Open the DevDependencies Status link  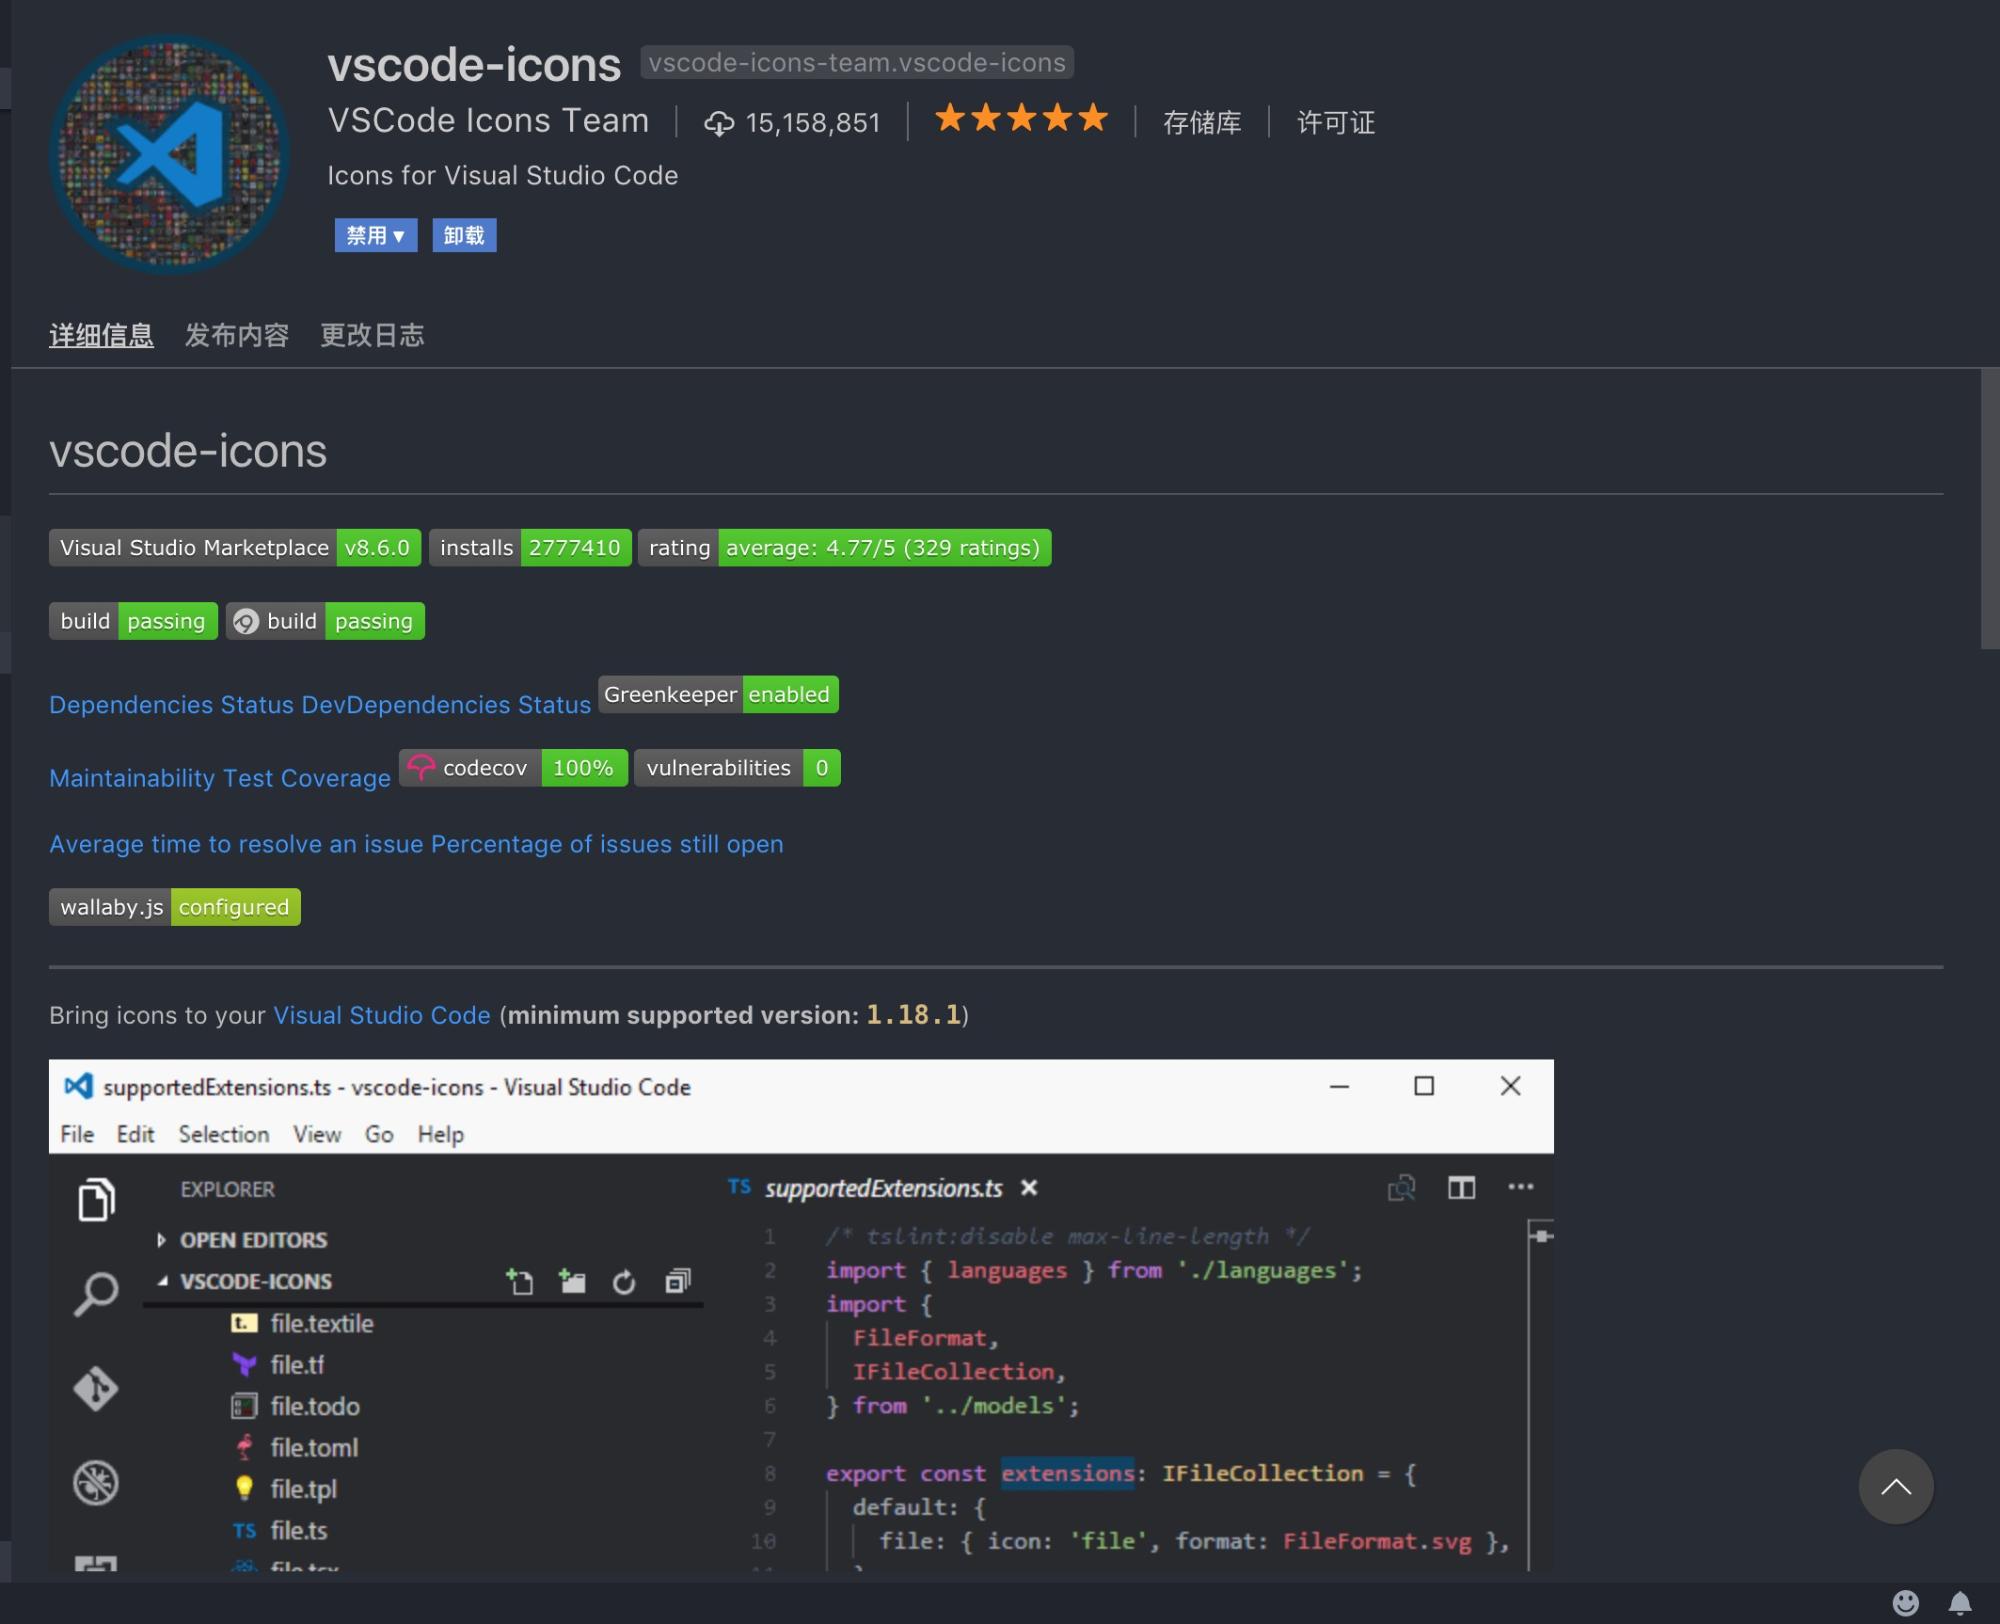[x=446, y=705]
